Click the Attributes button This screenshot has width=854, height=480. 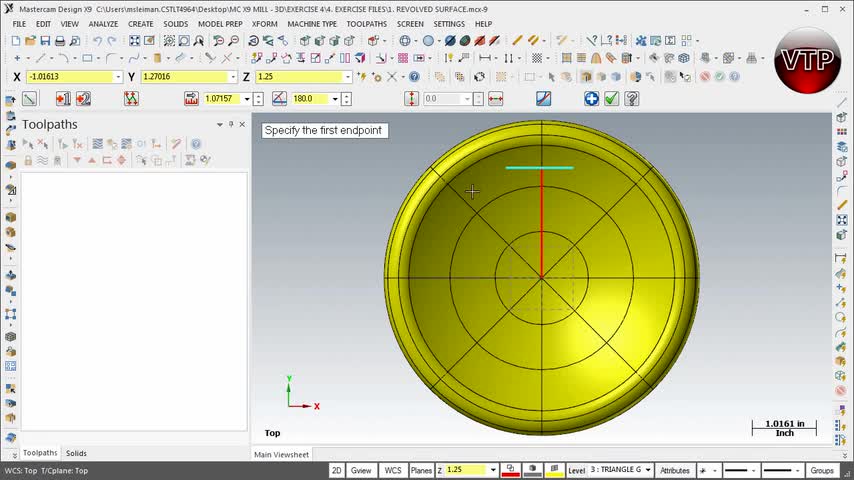tap(675, 470)
